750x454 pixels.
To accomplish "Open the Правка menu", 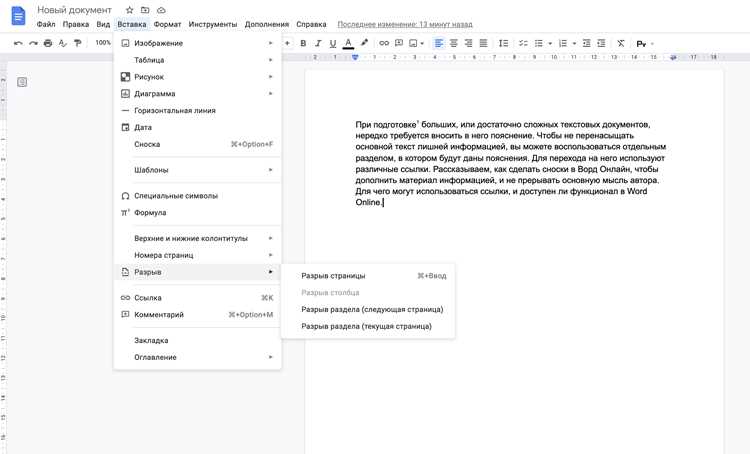I will (x=76, y=24).
